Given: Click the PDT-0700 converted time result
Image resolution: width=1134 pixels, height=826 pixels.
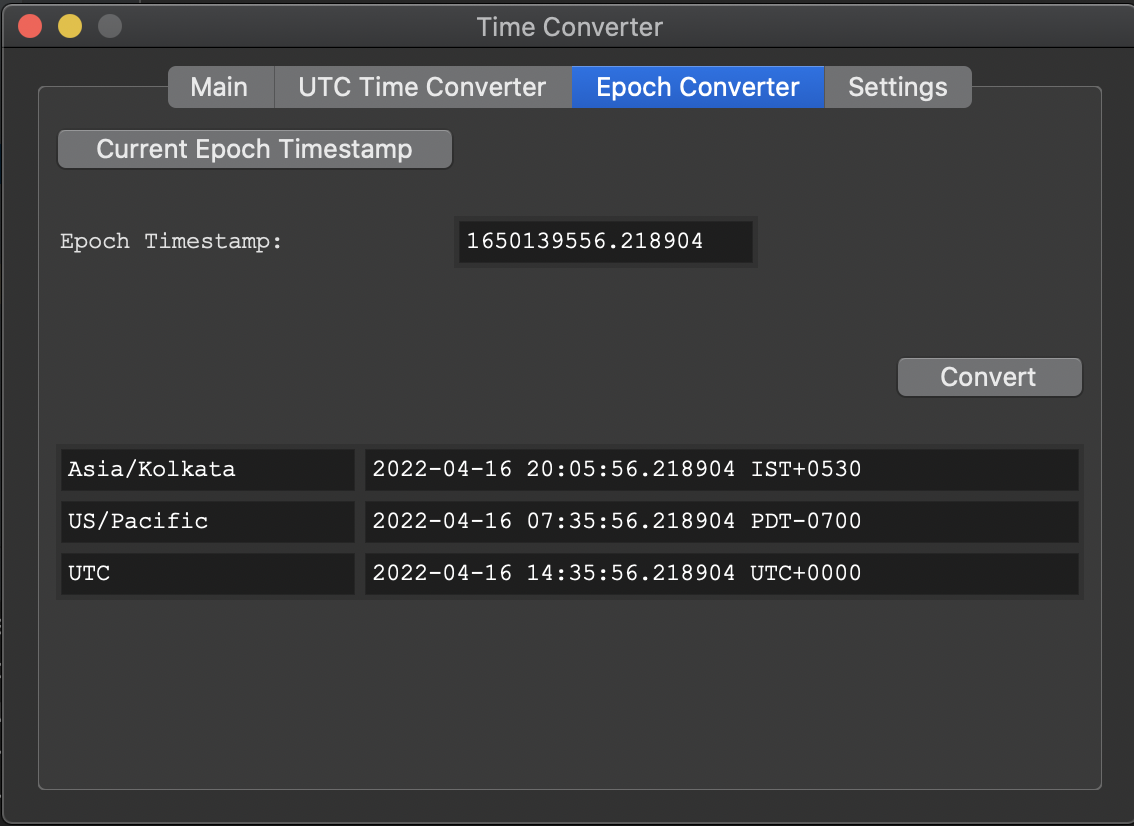Looking at the screenshot, I should (720, 521).
